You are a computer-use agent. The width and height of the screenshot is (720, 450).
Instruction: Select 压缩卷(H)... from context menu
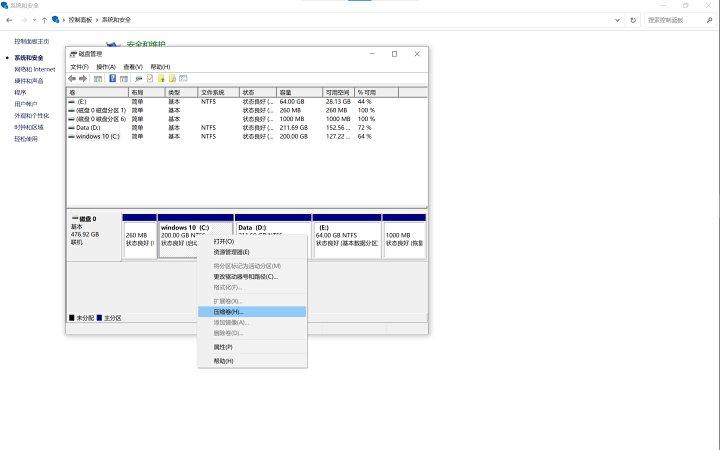click(228, 312)
